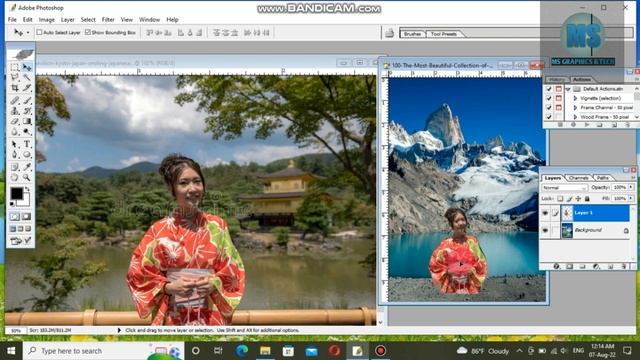
Task: Select the Hand tool
Action: [15, 178]
